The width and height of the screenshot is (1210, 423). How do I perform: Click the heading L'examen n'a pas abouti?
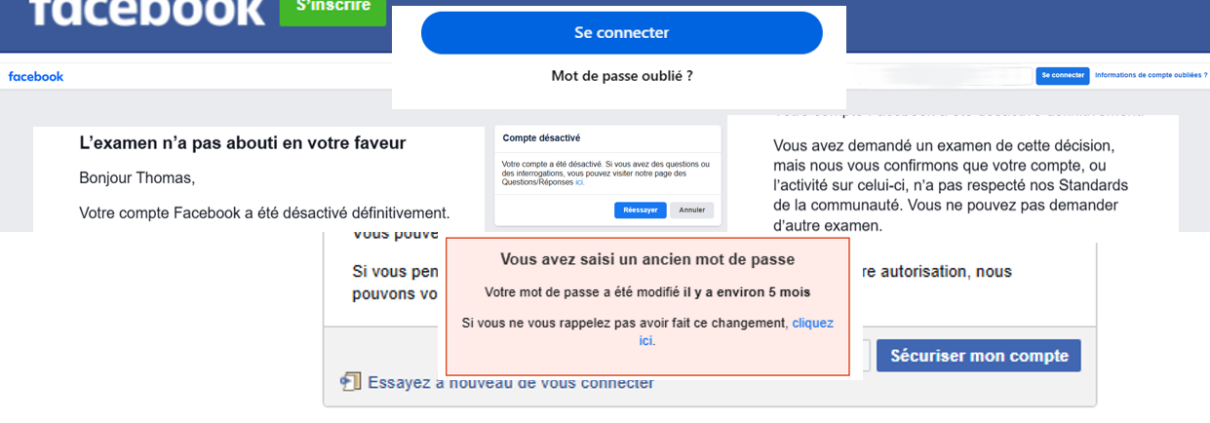coord(243,143)
